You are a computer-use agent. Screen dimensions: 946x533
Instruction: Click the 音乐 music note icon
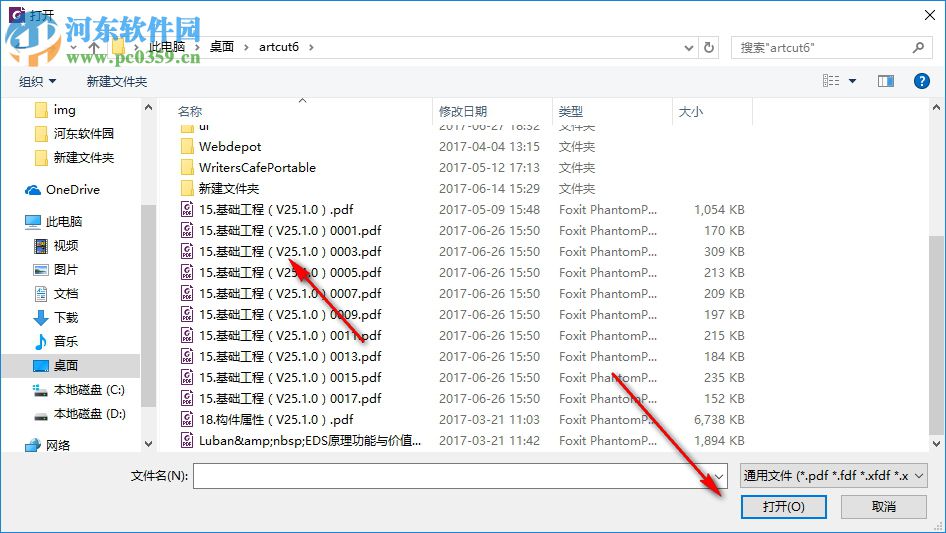(x=40, y=342)
